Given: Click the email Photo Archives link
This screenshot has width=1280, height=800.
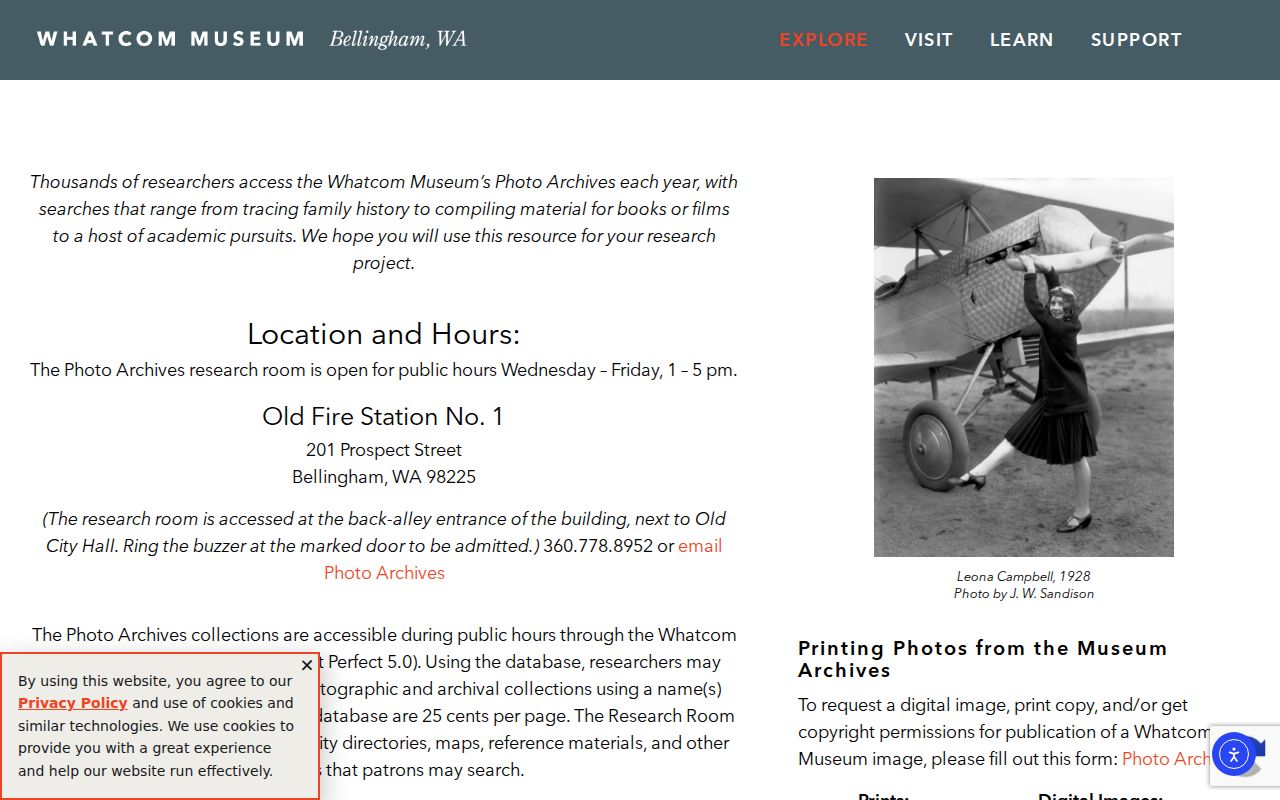Looking at the screenshot, I should [x=523, y=559].
